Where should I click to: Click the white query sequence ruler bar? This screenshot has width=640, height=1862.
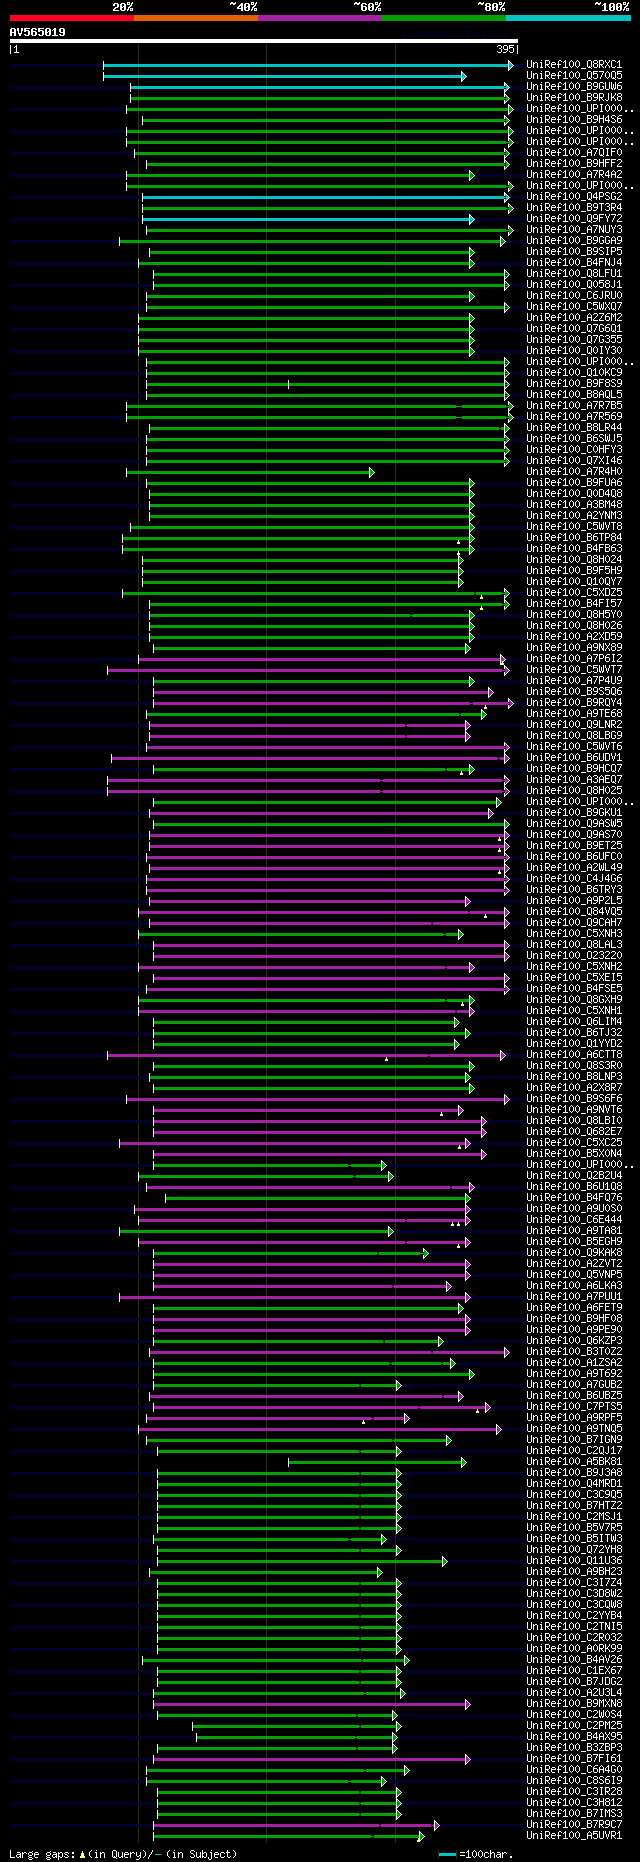264,41
